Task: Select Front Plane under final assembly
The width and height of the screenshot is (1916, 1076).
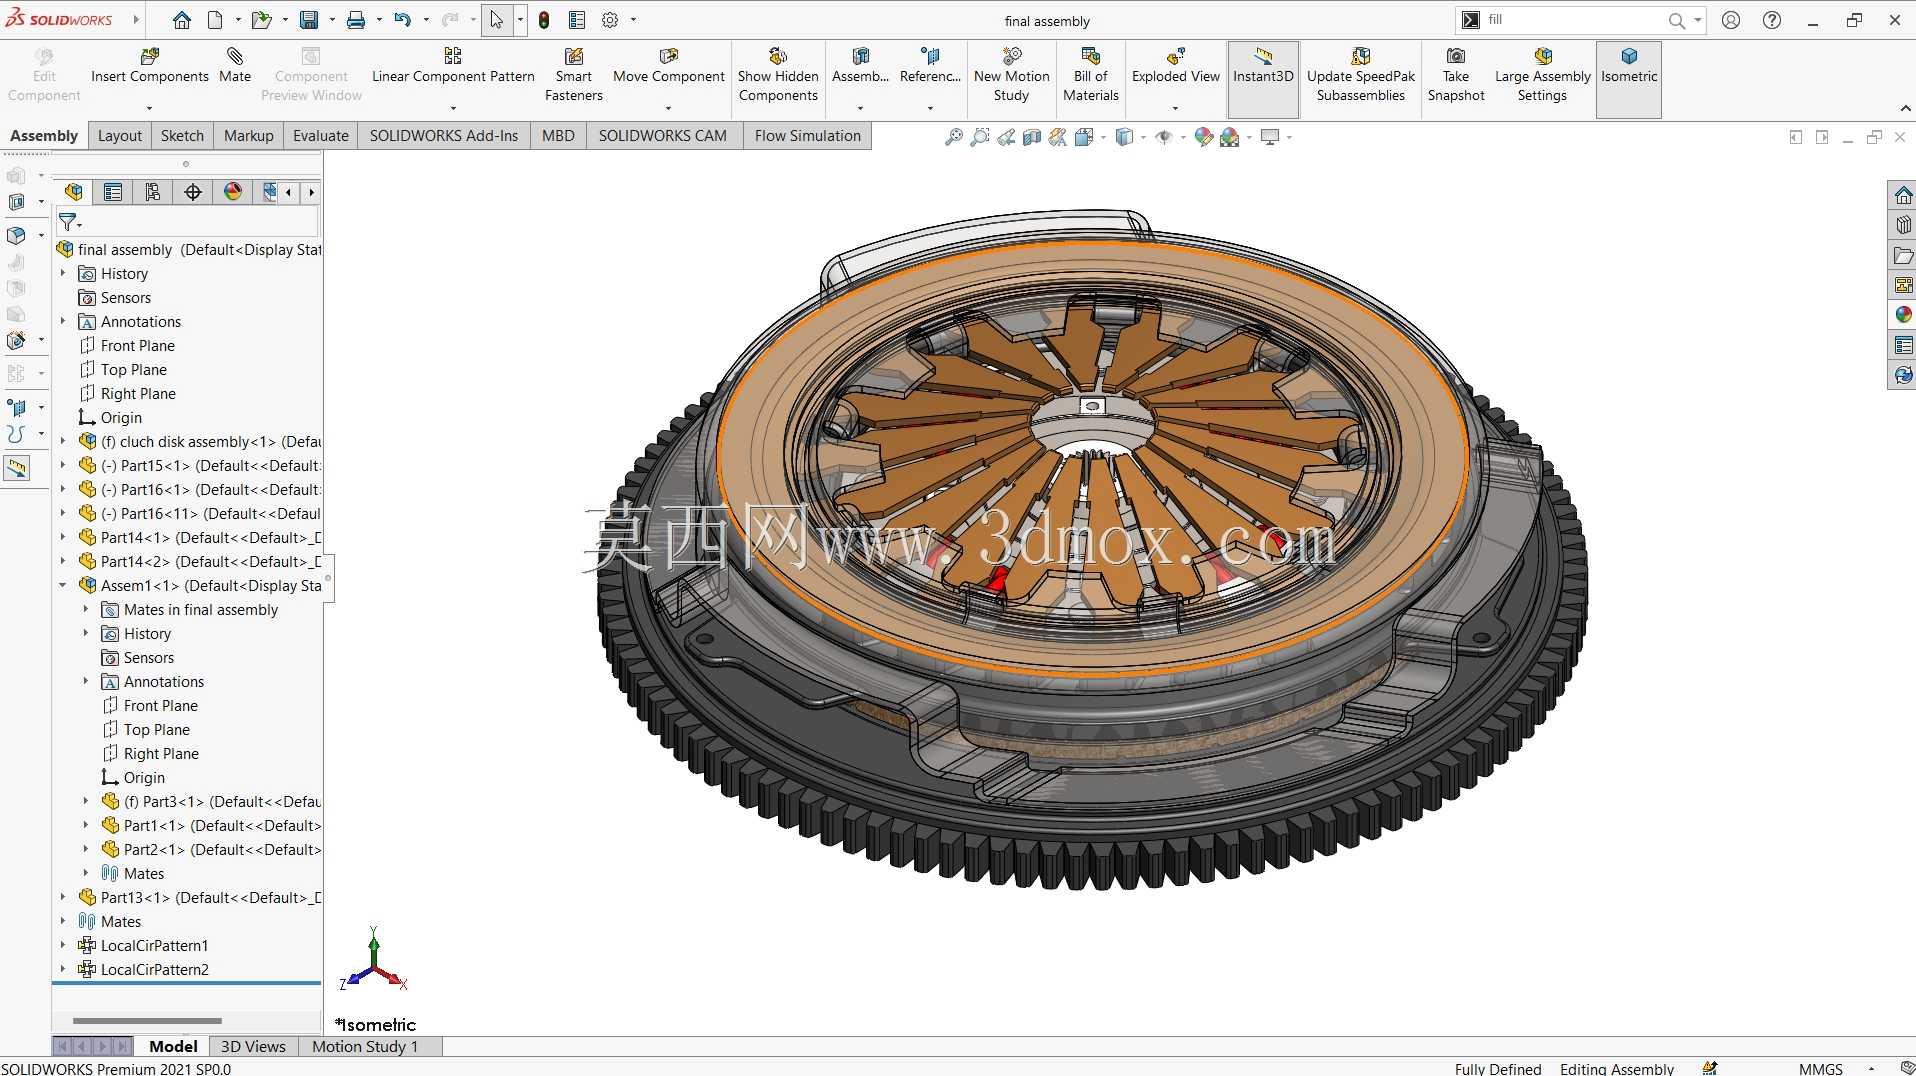Action: 138,345
